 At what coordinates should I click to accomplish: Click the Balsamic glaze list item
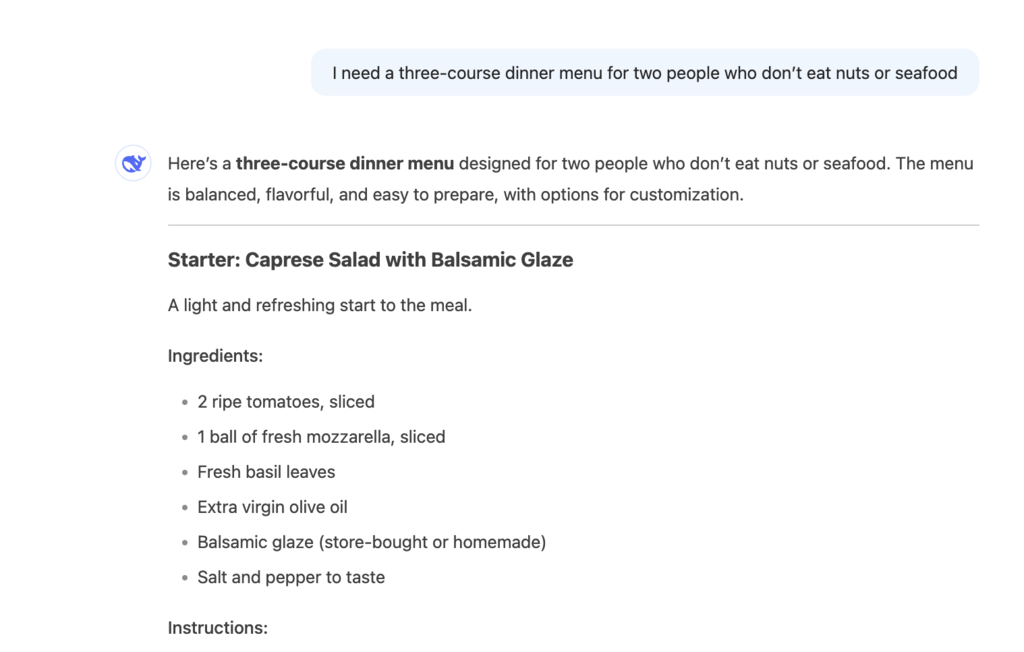(371, 542)
